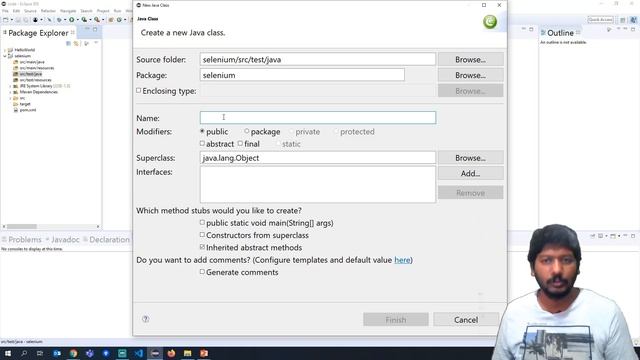Click the Superclass text field
640x360 pixels.
pos(318,158)
